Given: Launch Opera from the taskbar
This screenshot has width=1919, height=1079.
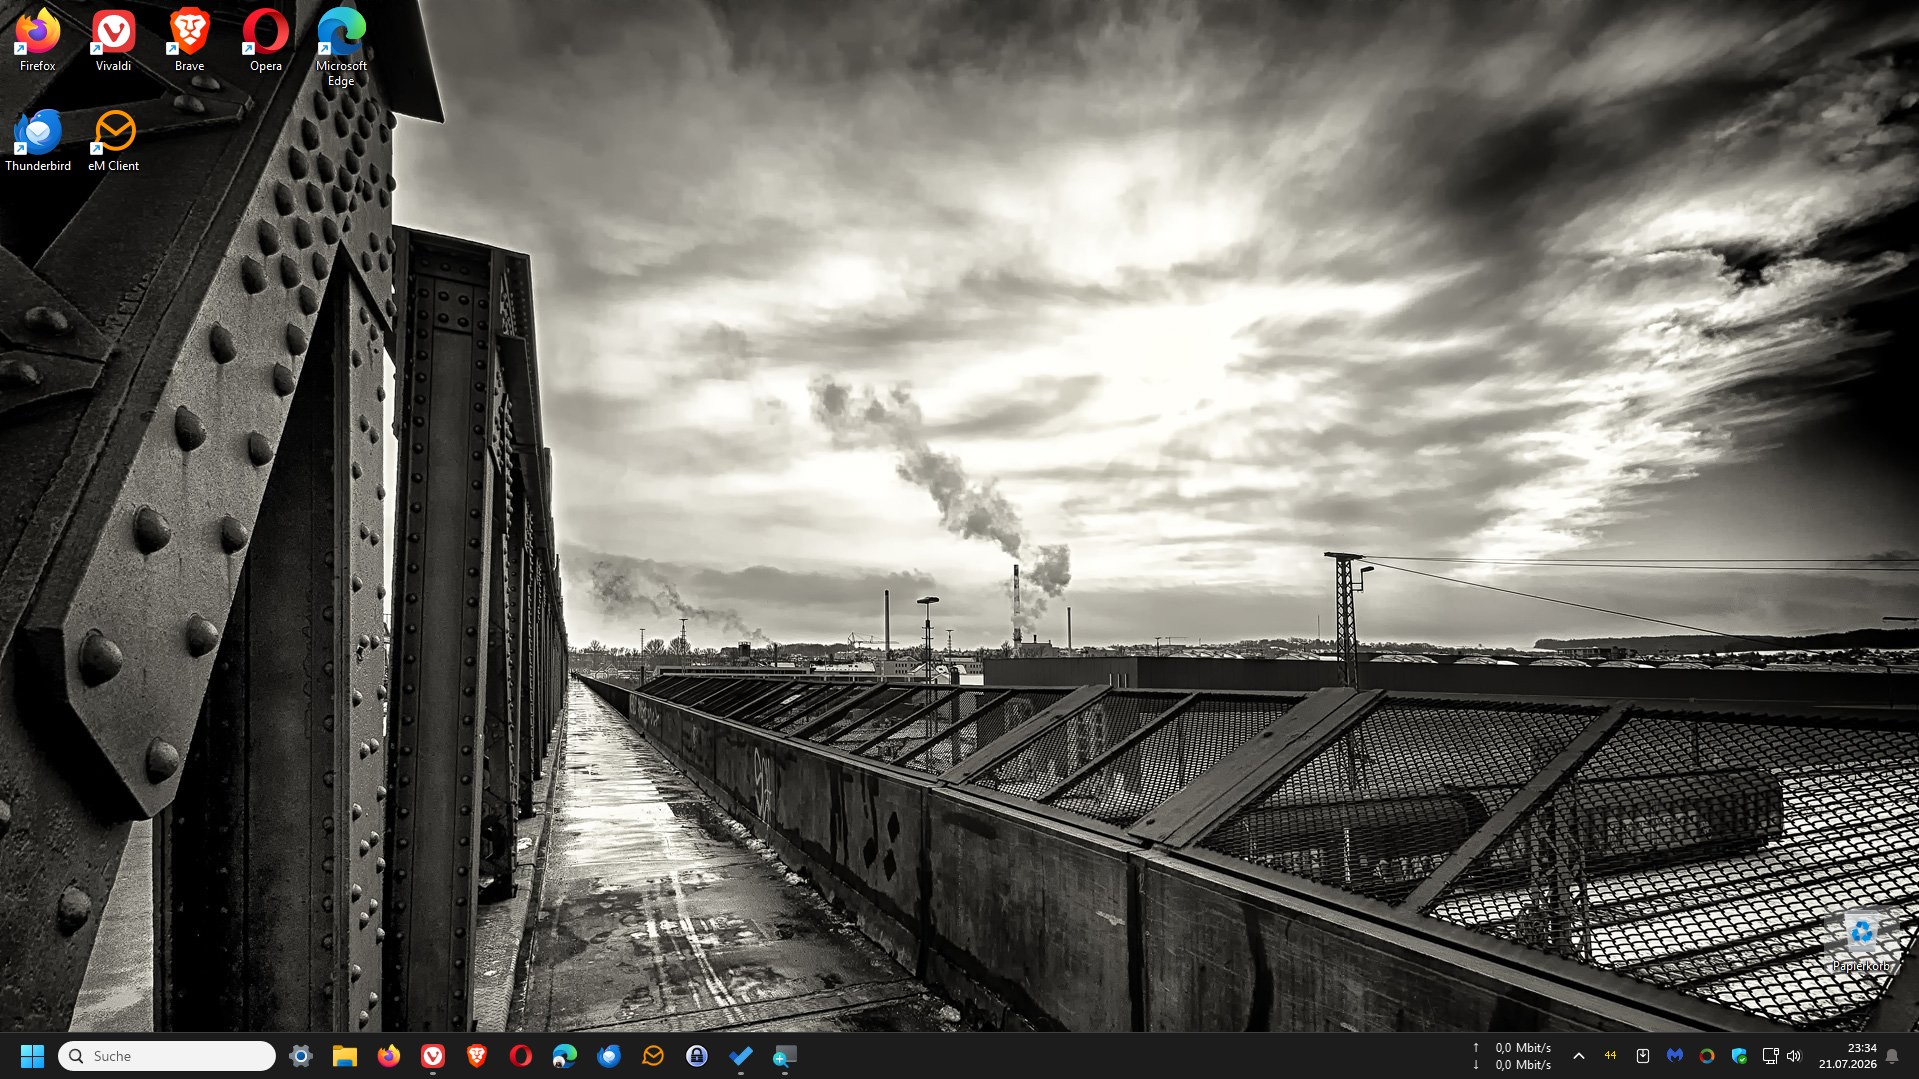Looking at the screenshot, I should [521, 1056].
